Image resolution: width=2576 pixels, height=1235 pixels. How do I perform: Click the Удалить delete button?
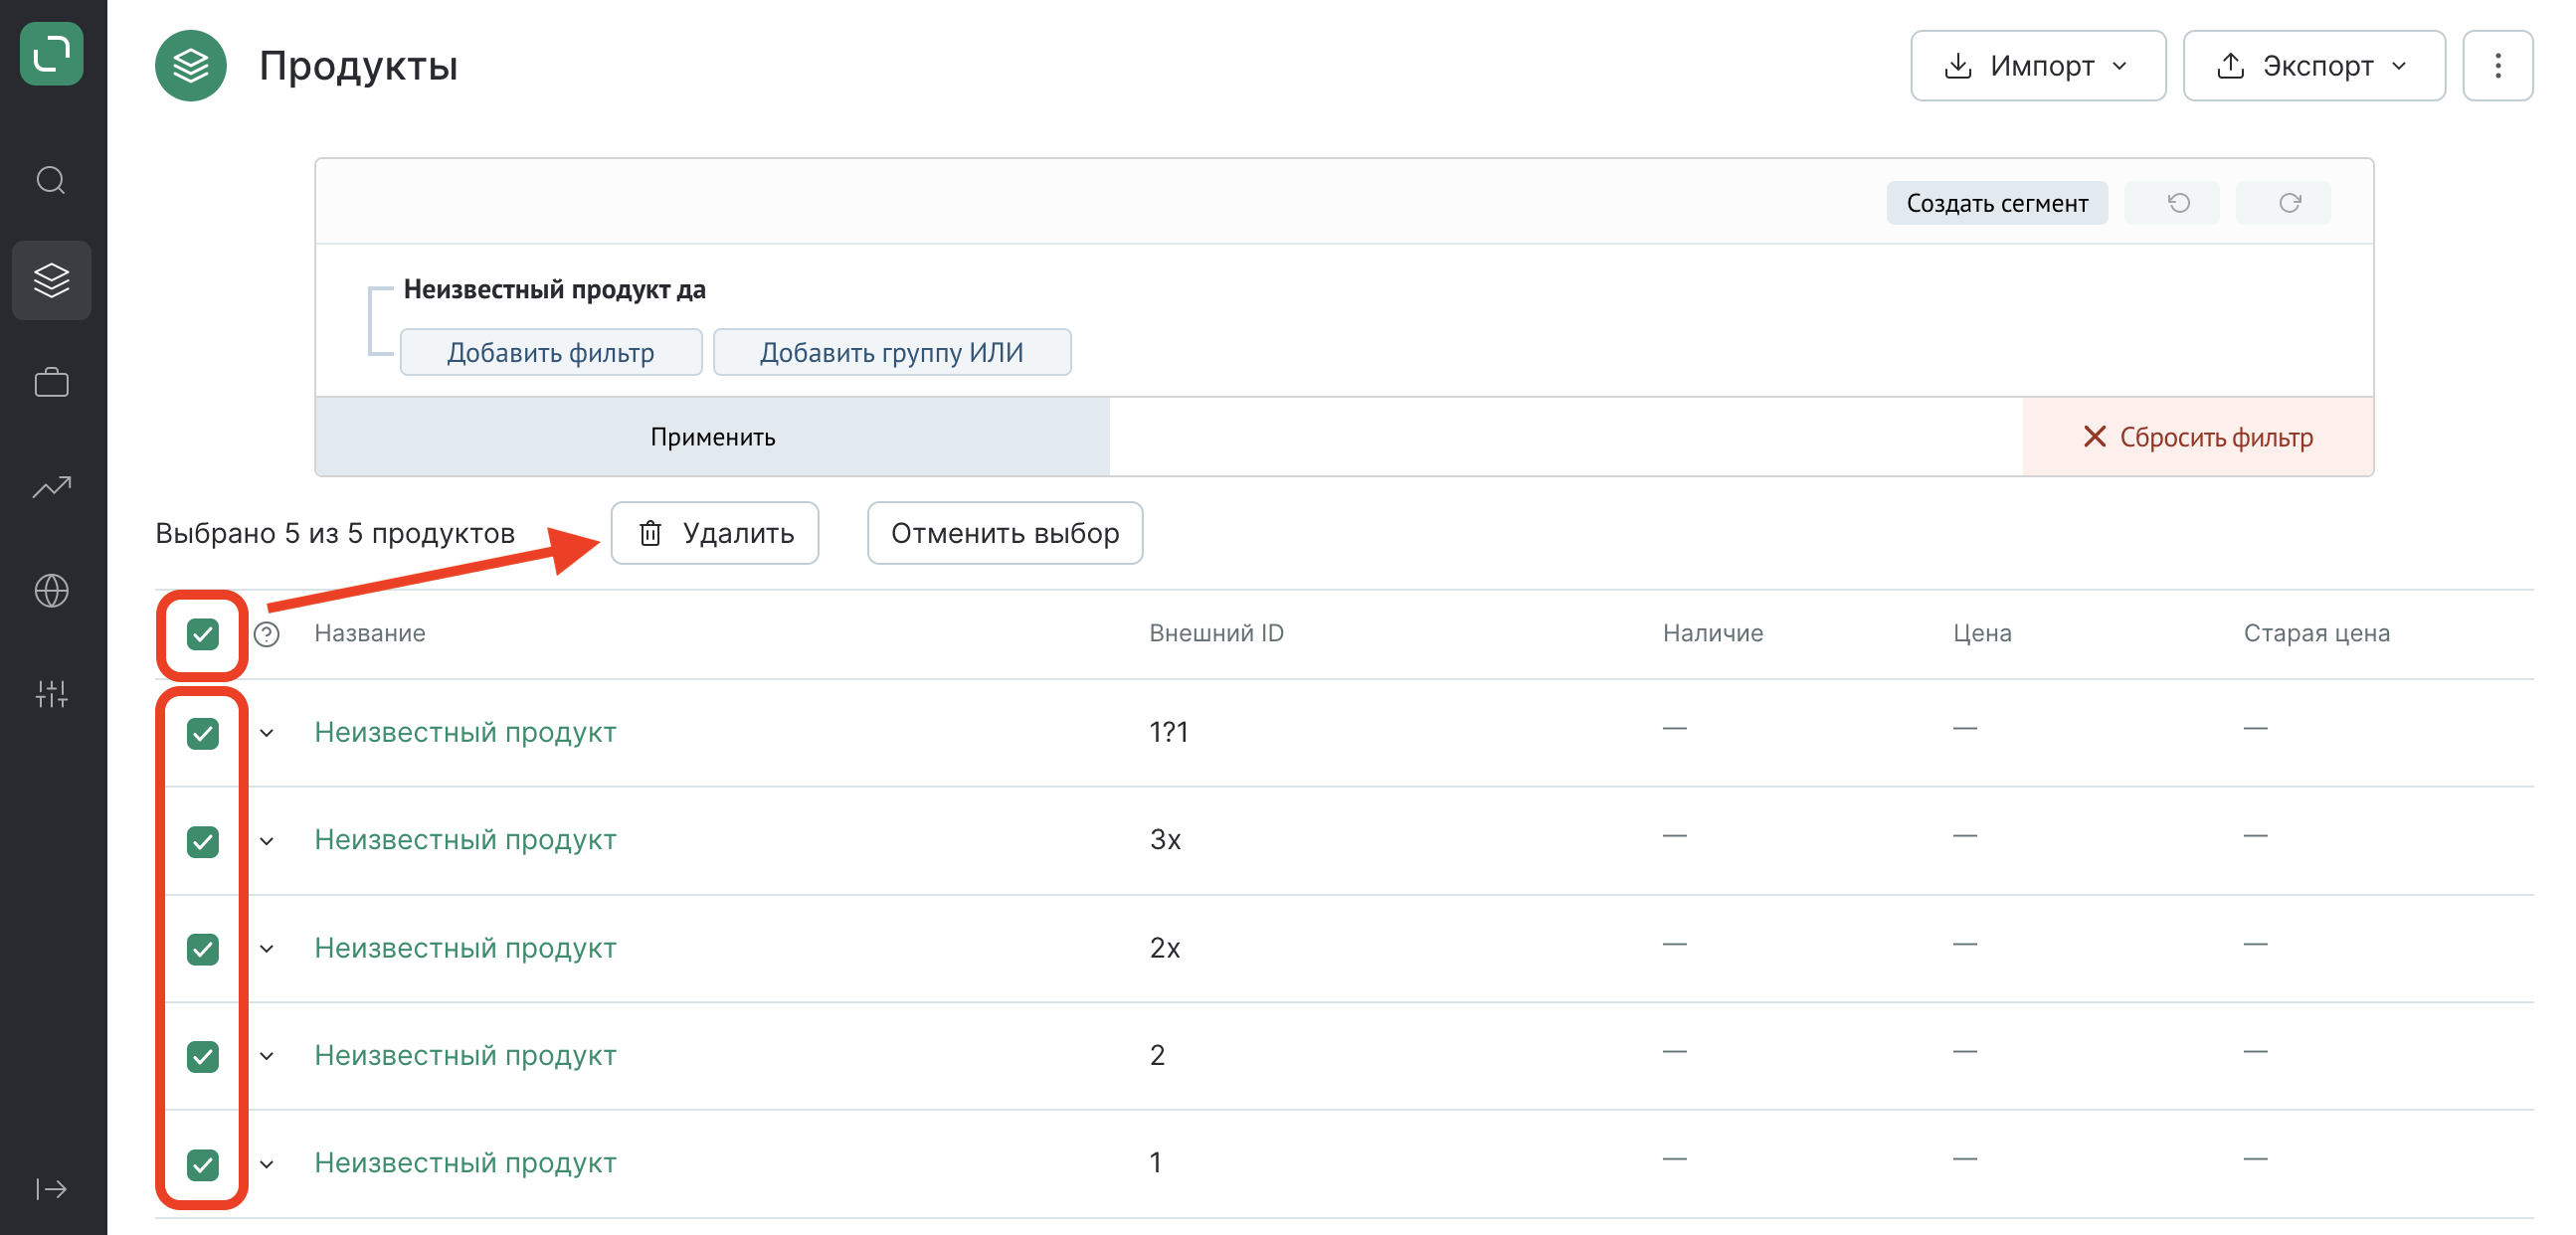point(715,533)
